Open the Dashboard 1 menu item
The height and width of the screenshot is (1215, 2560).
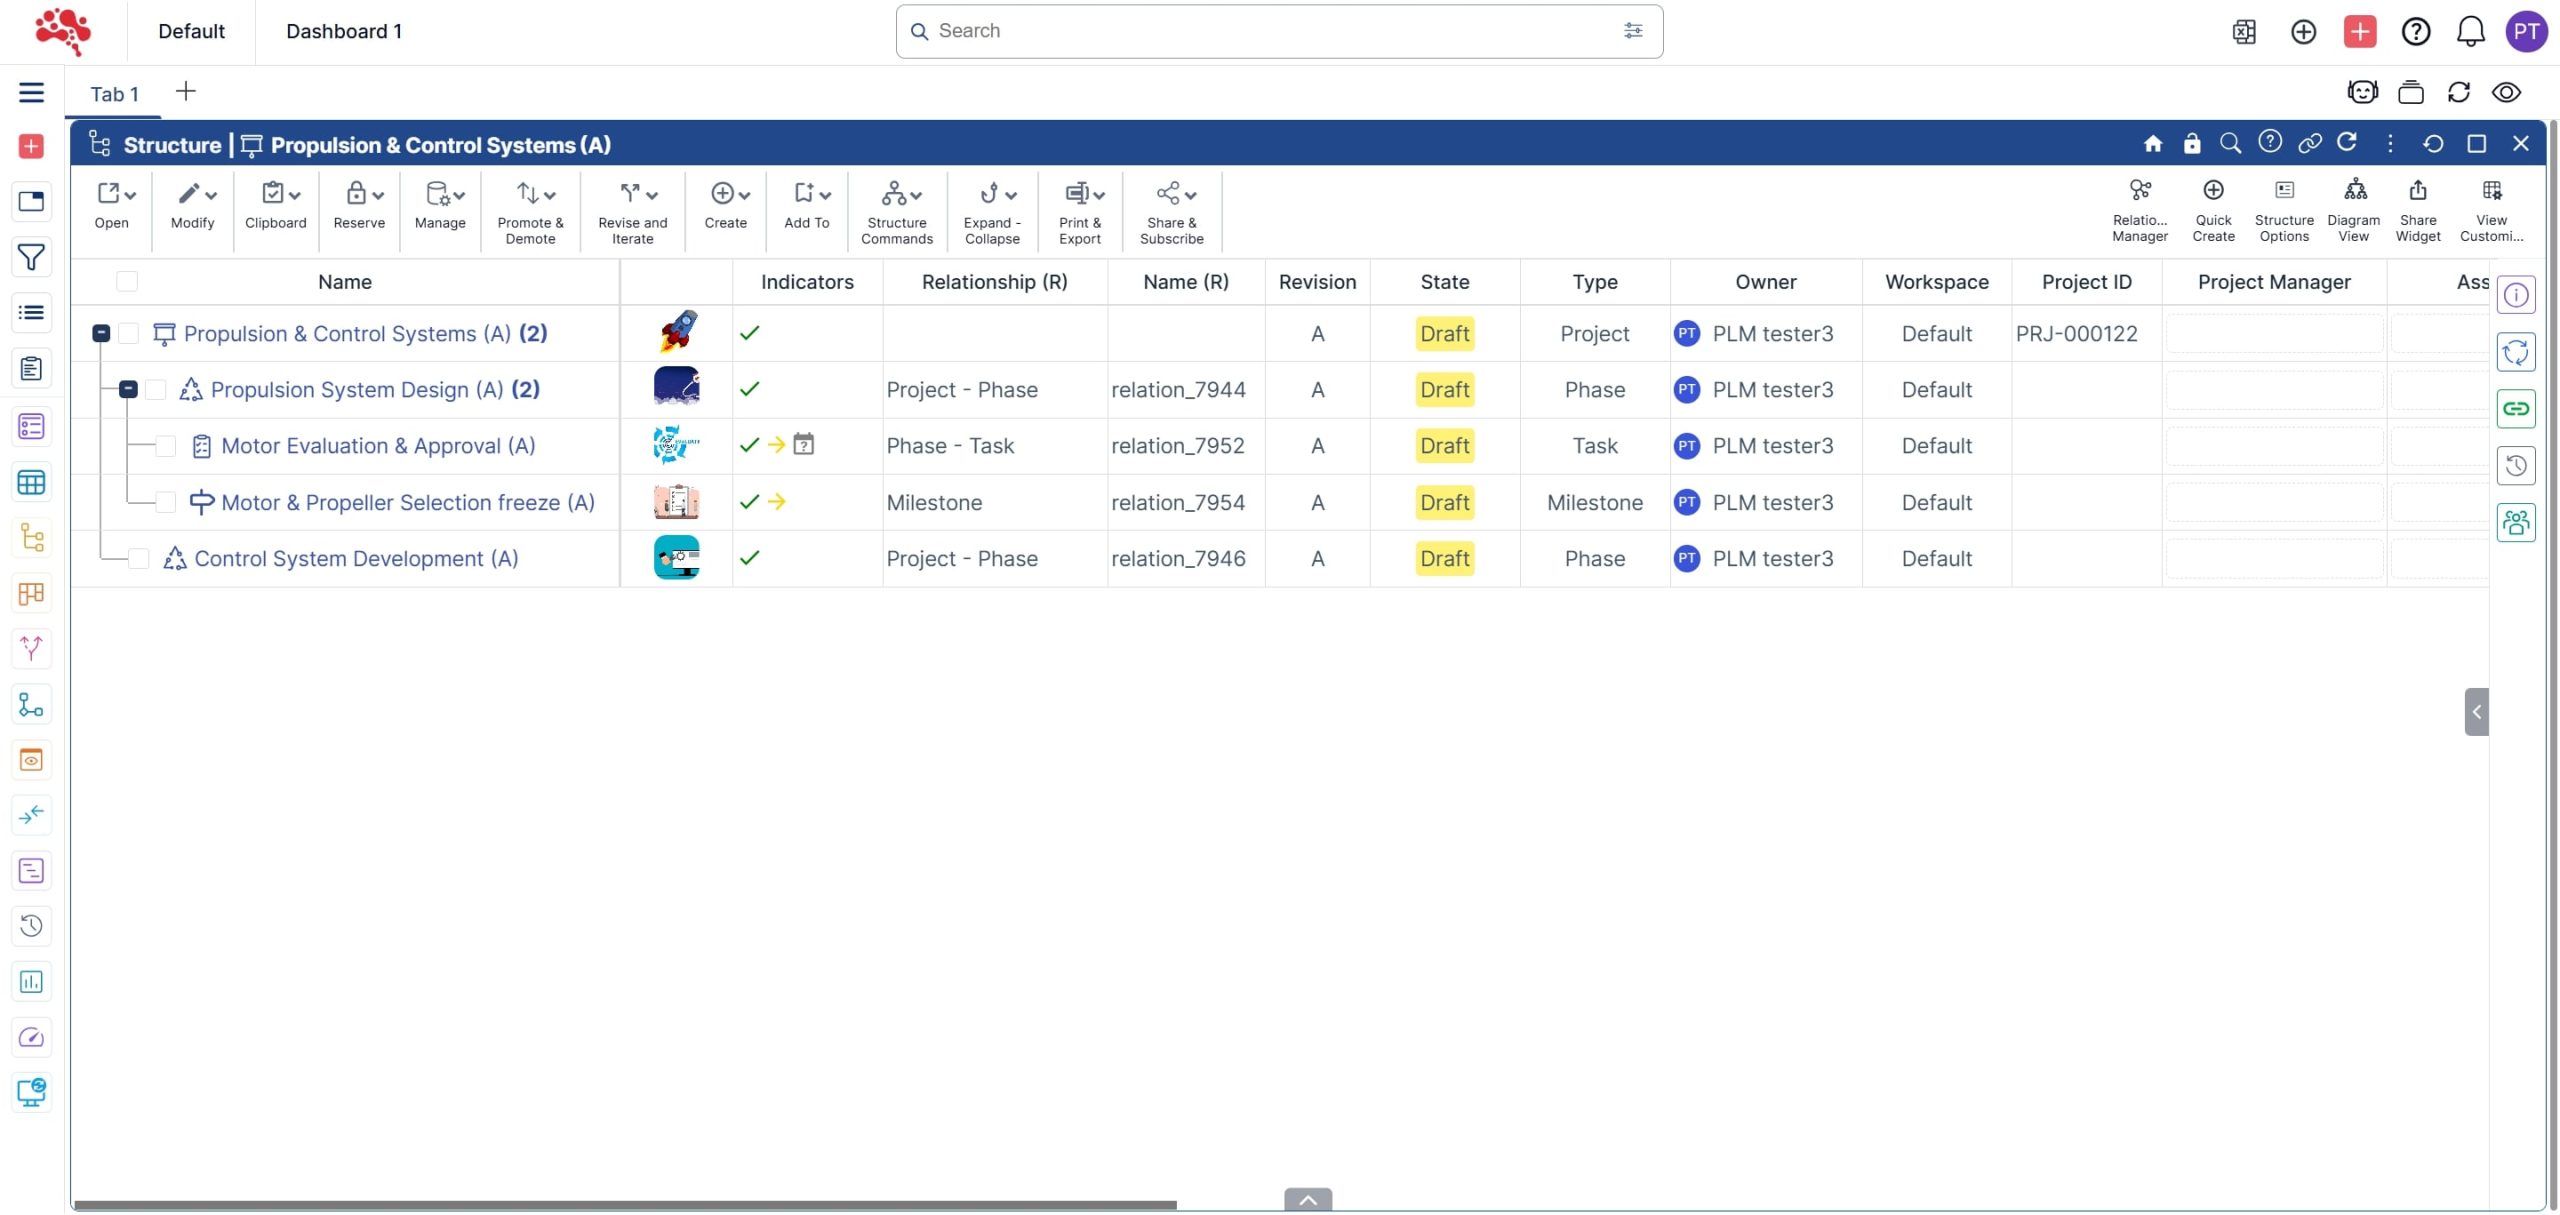pyautogui.click(x=343, y=32)
